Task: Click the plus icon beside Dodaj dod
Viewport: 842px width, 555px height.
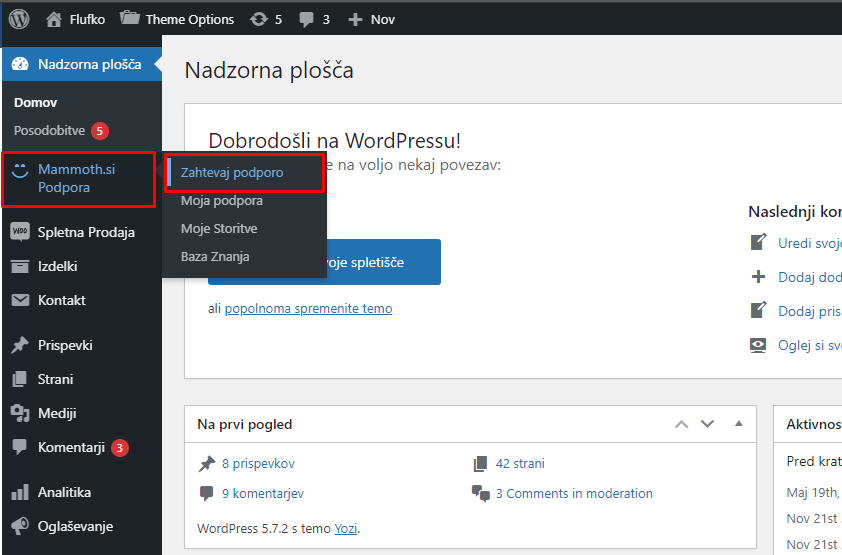Action: coord(758,277)
